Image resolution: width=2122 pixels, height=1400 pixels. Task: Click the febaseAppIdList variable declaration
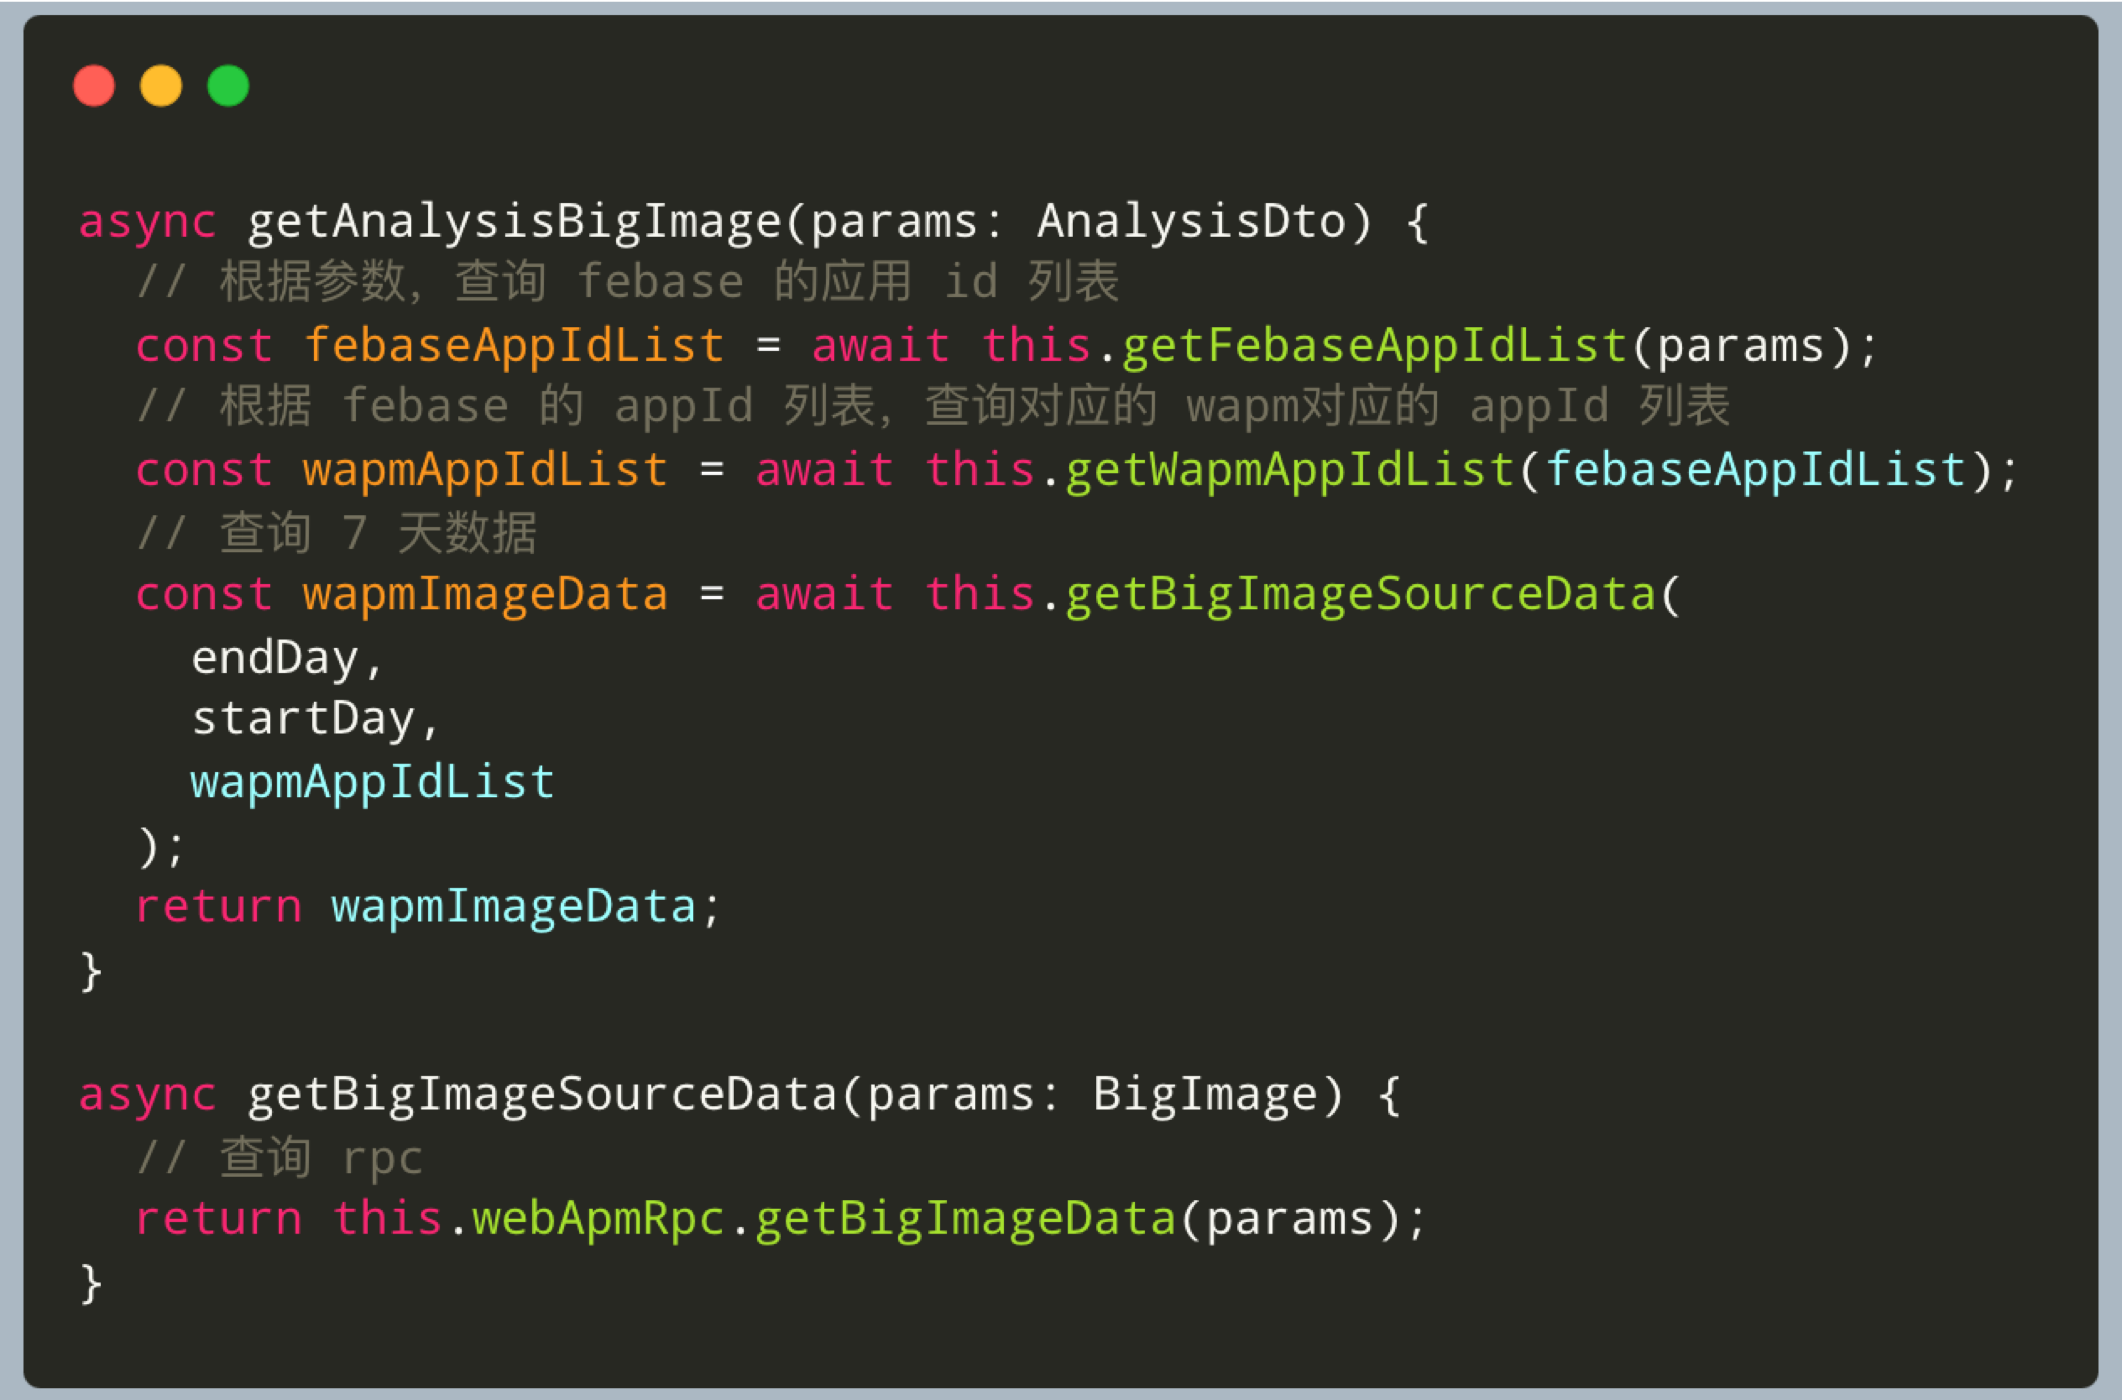514,346
